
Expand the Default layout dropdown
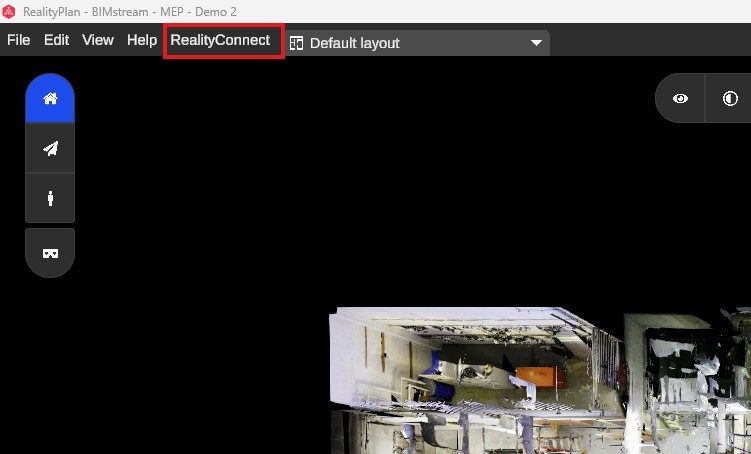536,43
